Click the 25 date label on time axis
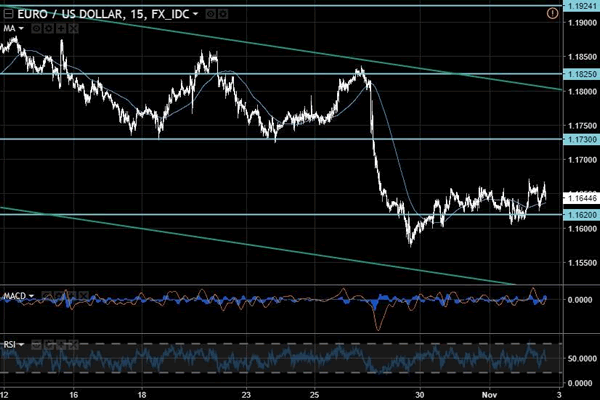 pos(315,395)
